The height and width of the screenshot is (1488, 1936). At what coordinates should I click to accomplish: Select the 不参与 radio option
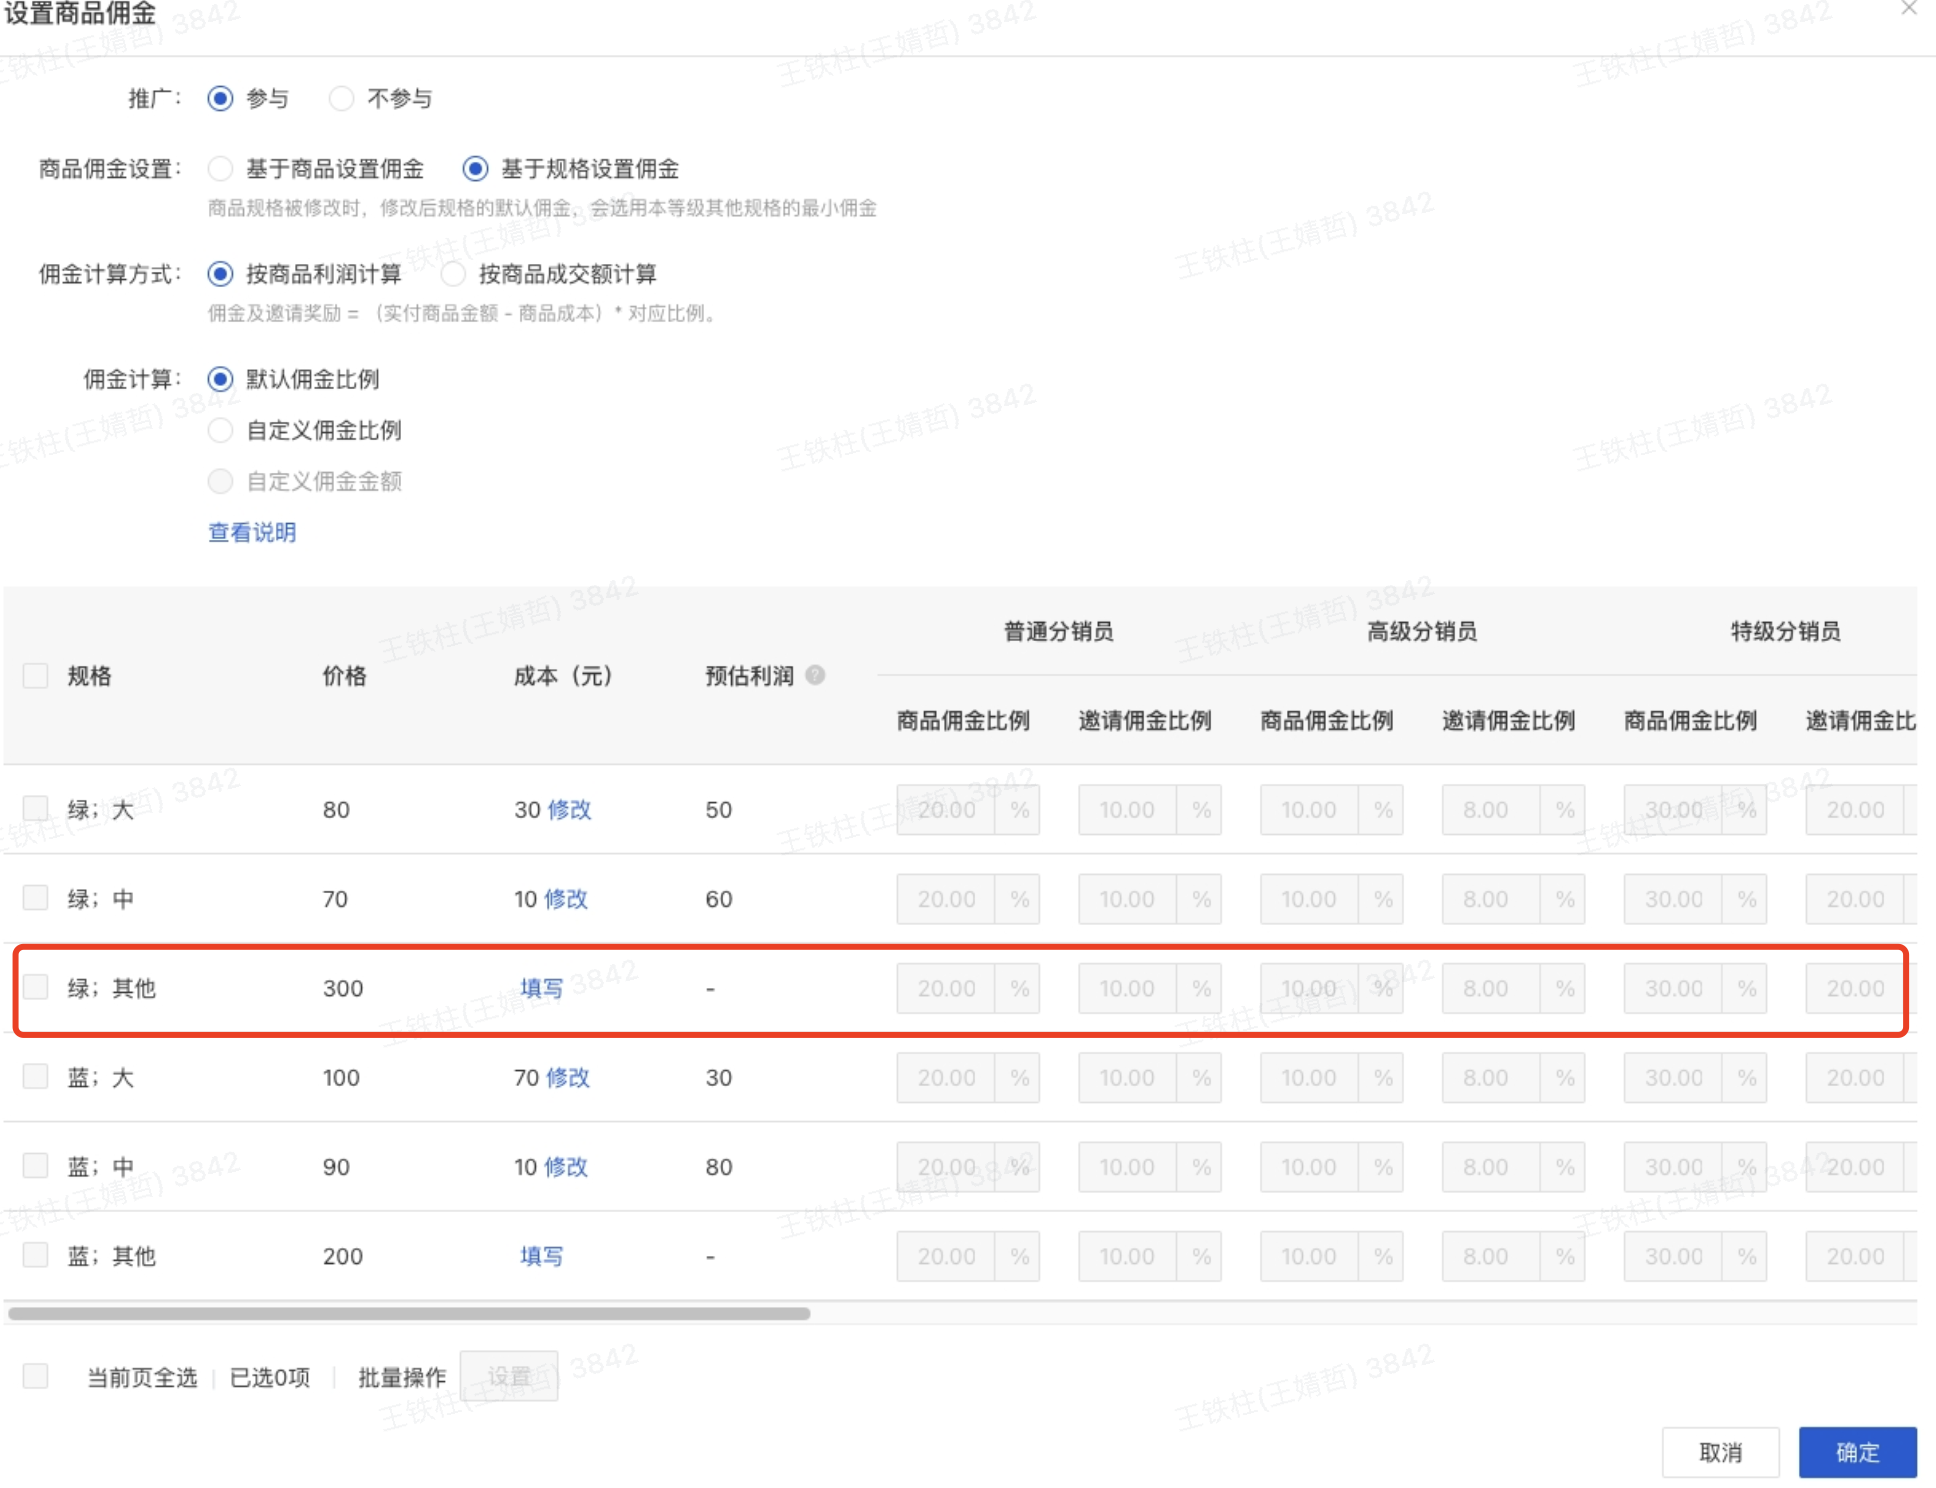[341, 98]
